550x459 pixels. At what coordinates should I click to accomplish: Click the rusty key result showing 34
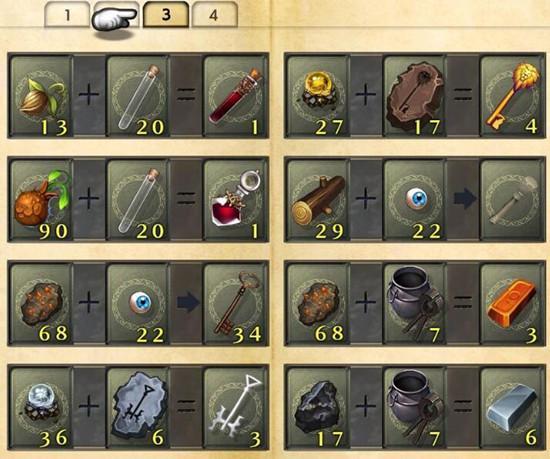pyautogui.click(x=235, y=304)
